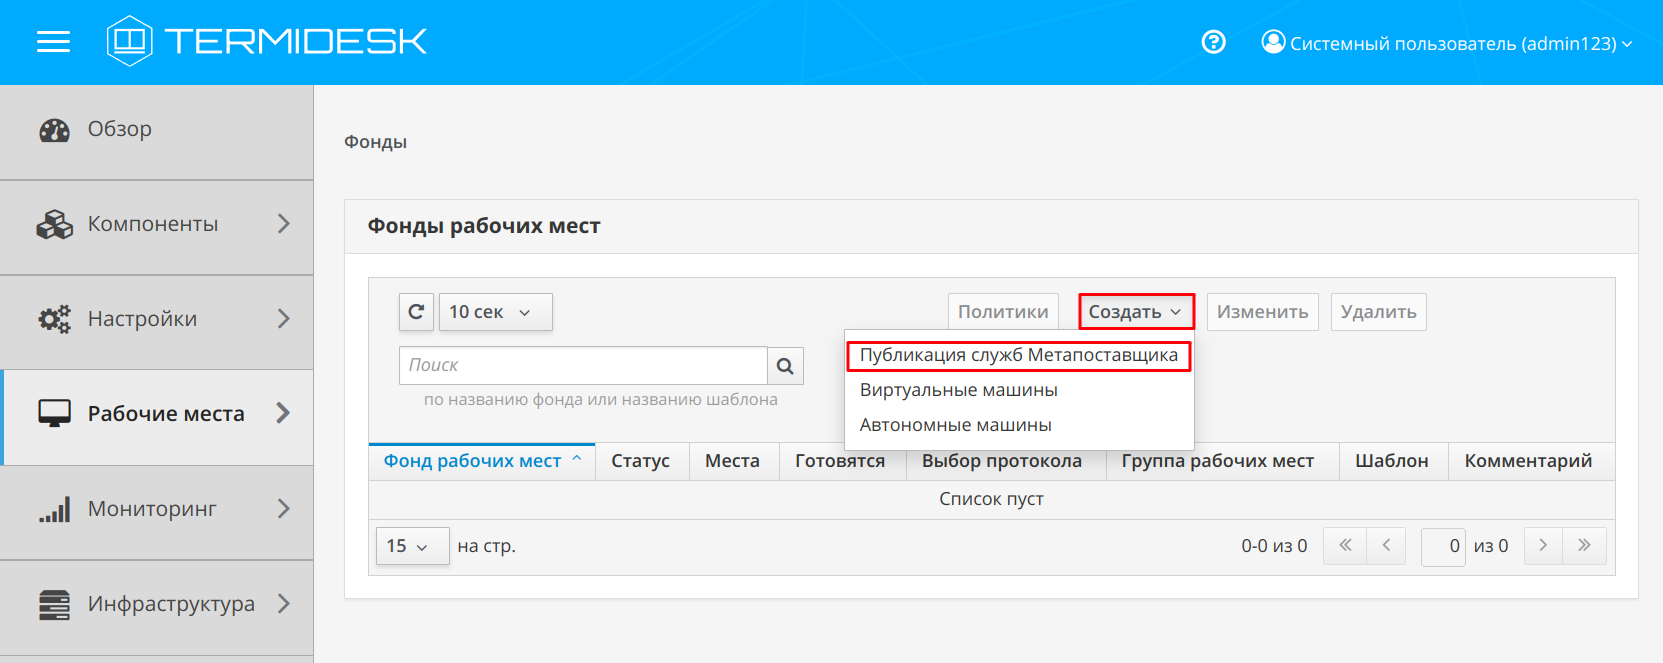Open the hamburger navigation menu
The image size is (1663, 663).
53,42
